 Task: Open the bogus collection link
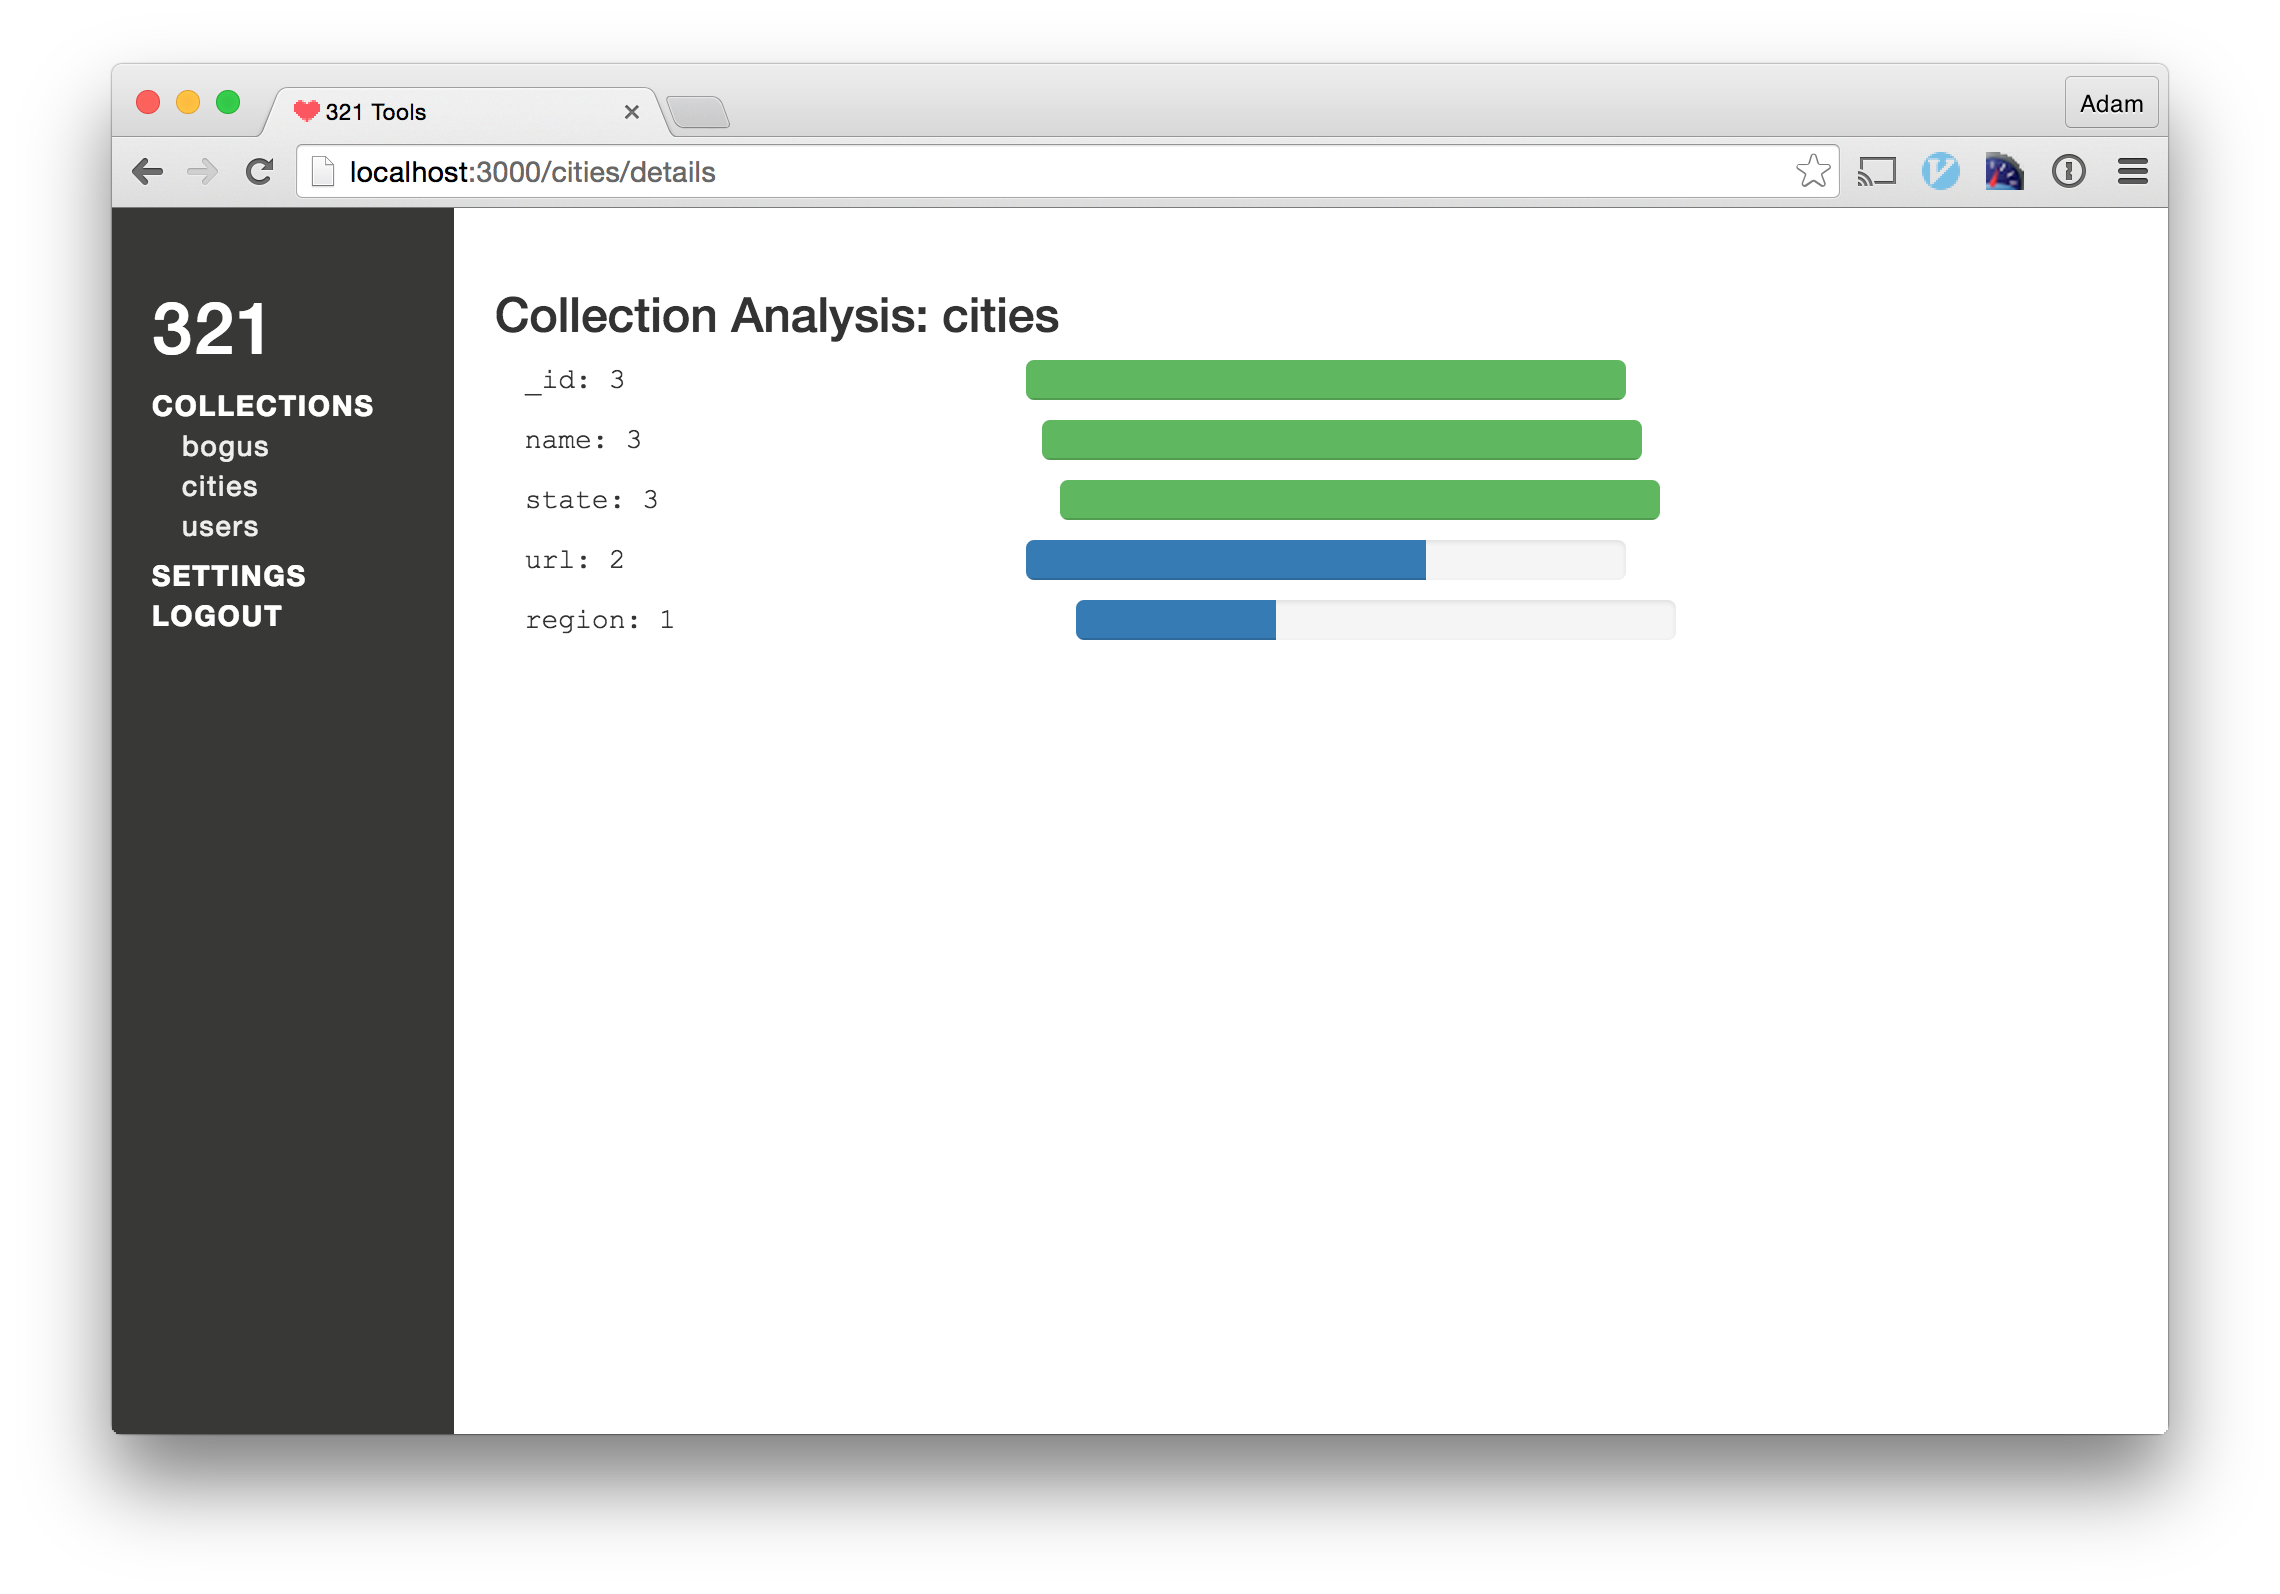(x=225, y=447)
